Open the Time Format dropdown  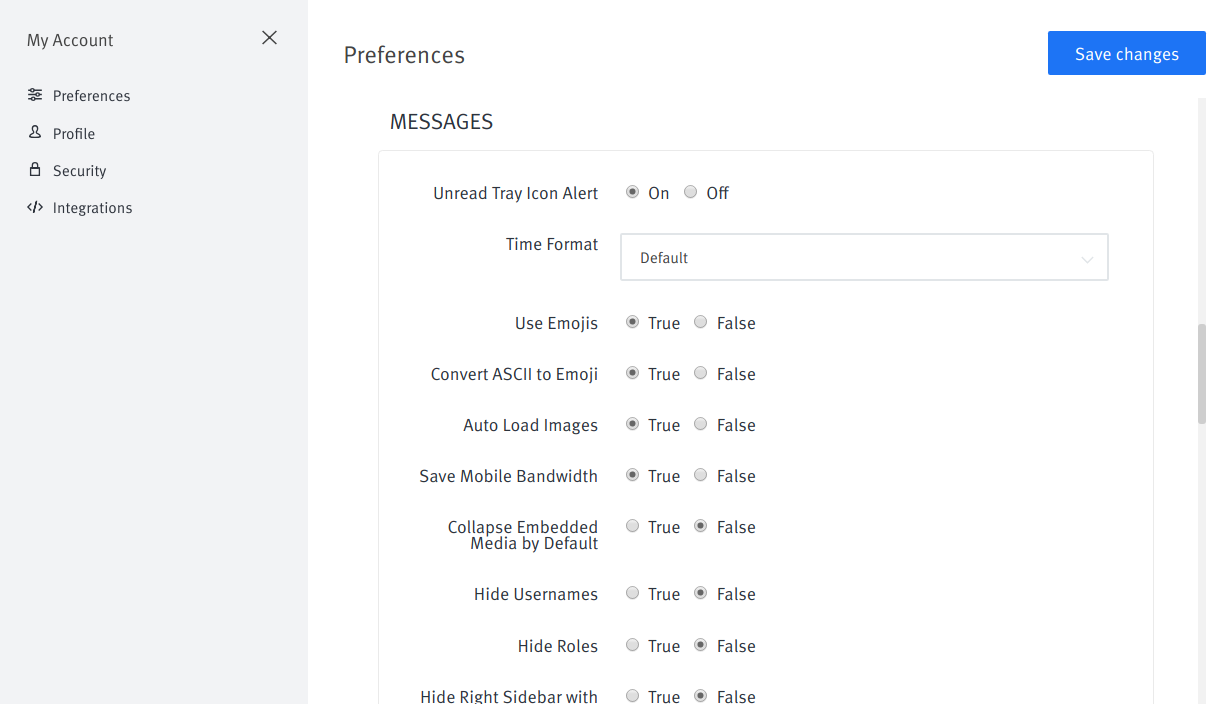[x=864, y=257]
